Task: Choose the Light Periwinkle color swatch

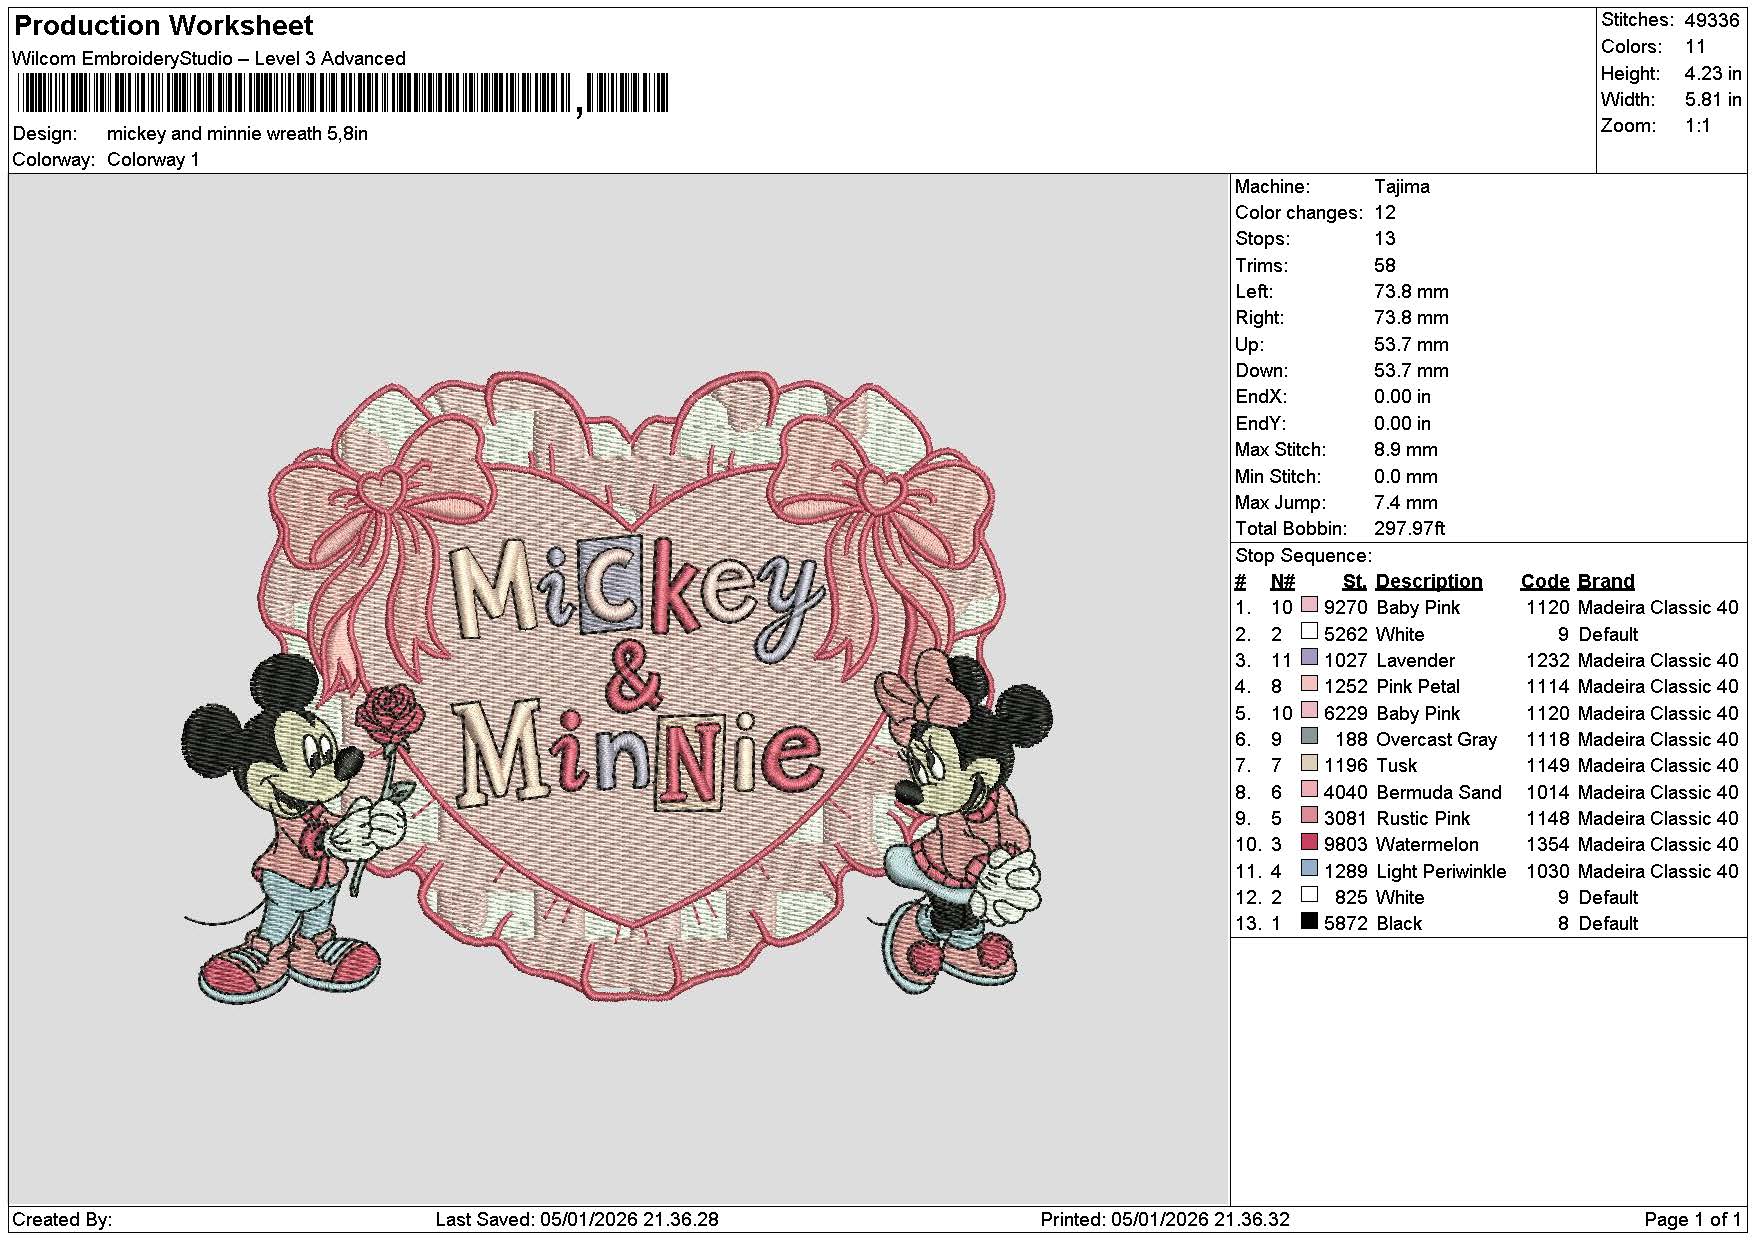Action: tap(1309, 868)
